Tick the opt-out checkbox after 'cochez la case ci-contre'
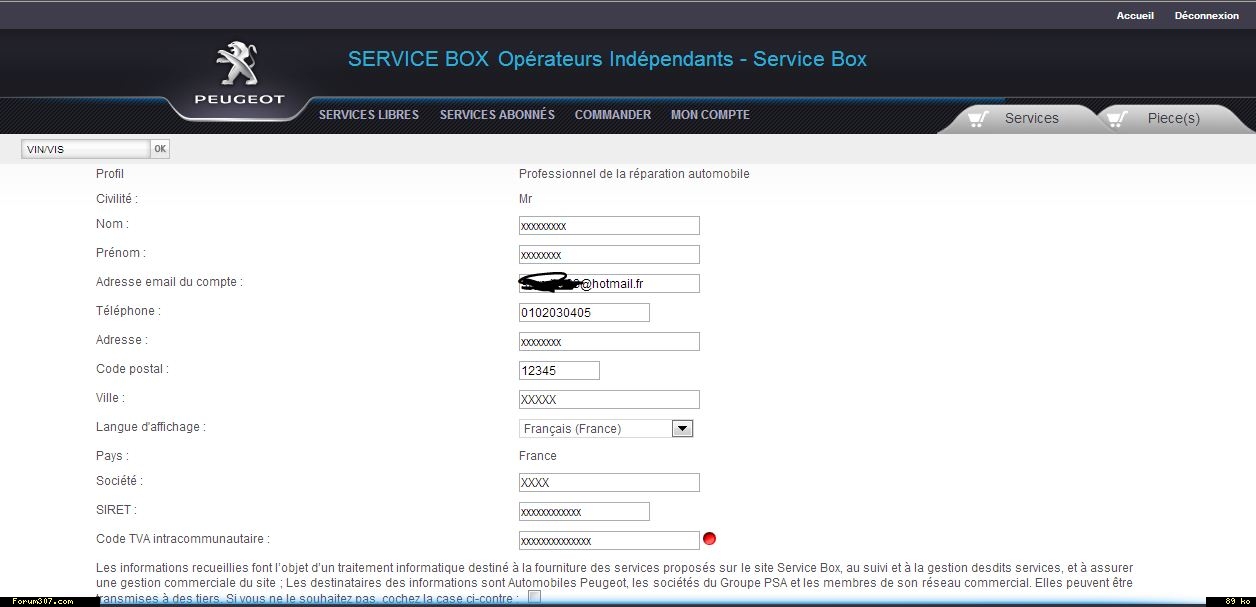The image size is (1256, 607). coord(535,597)
